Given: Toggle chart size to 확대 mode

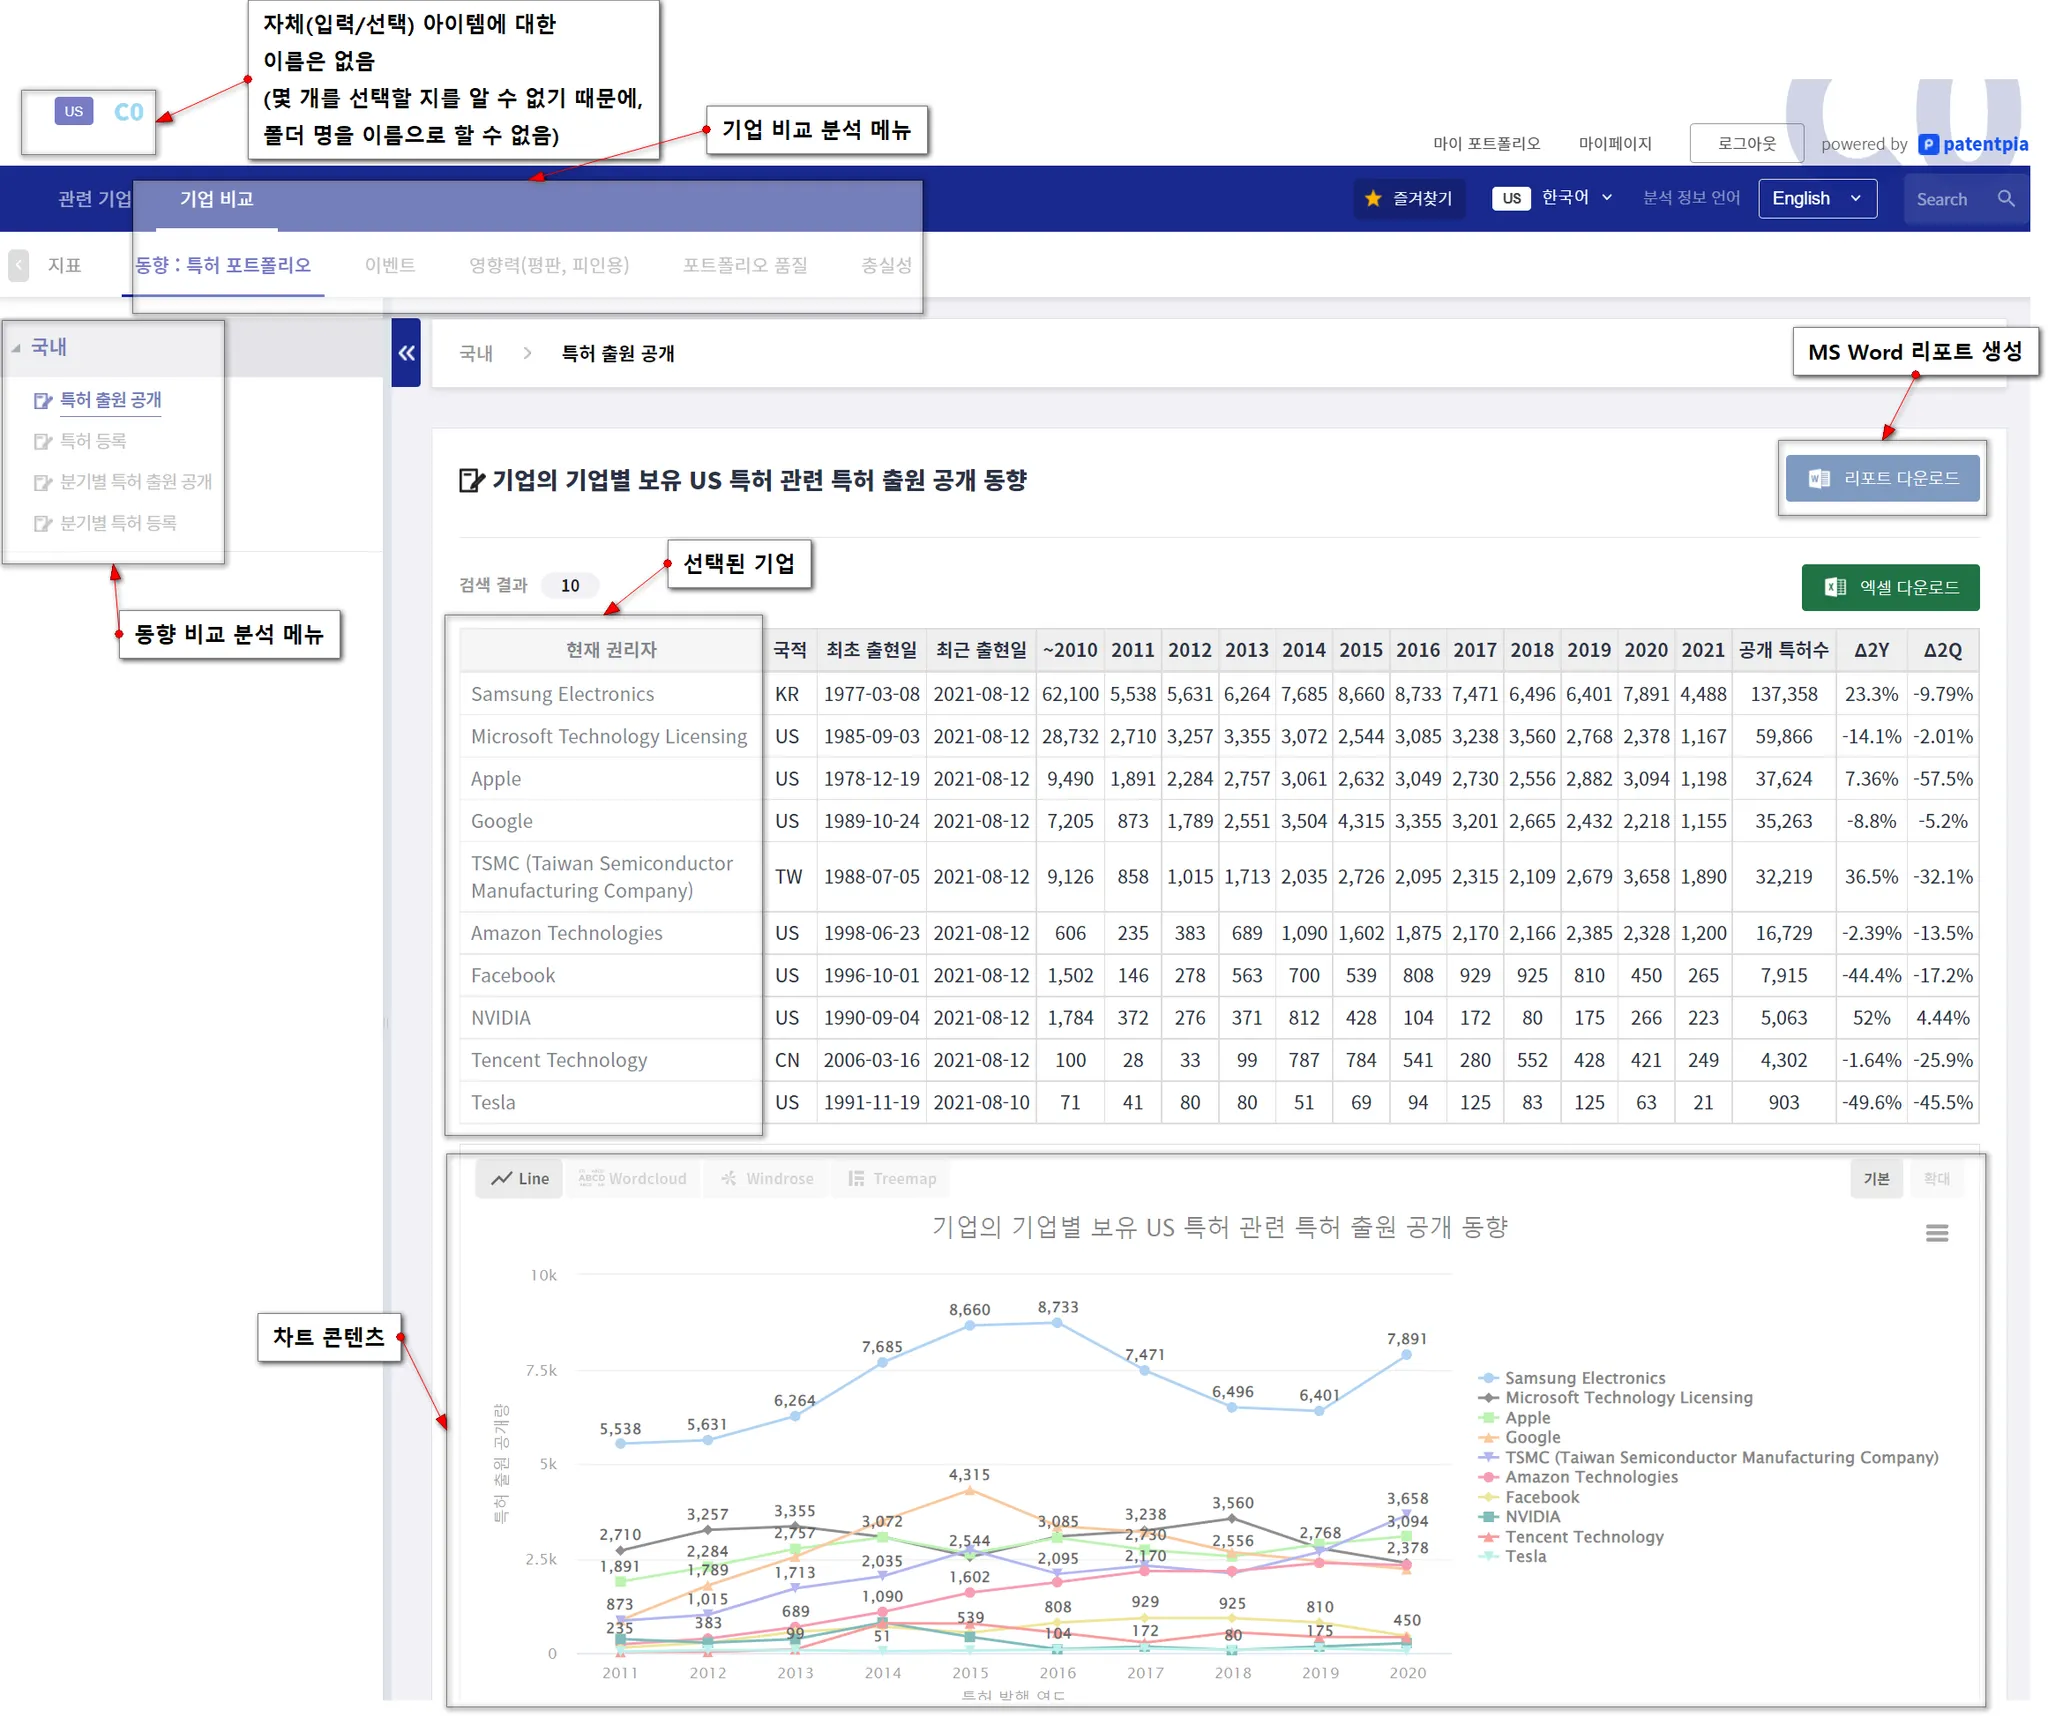Looking at the screenshot, I should point(1936,1179).
